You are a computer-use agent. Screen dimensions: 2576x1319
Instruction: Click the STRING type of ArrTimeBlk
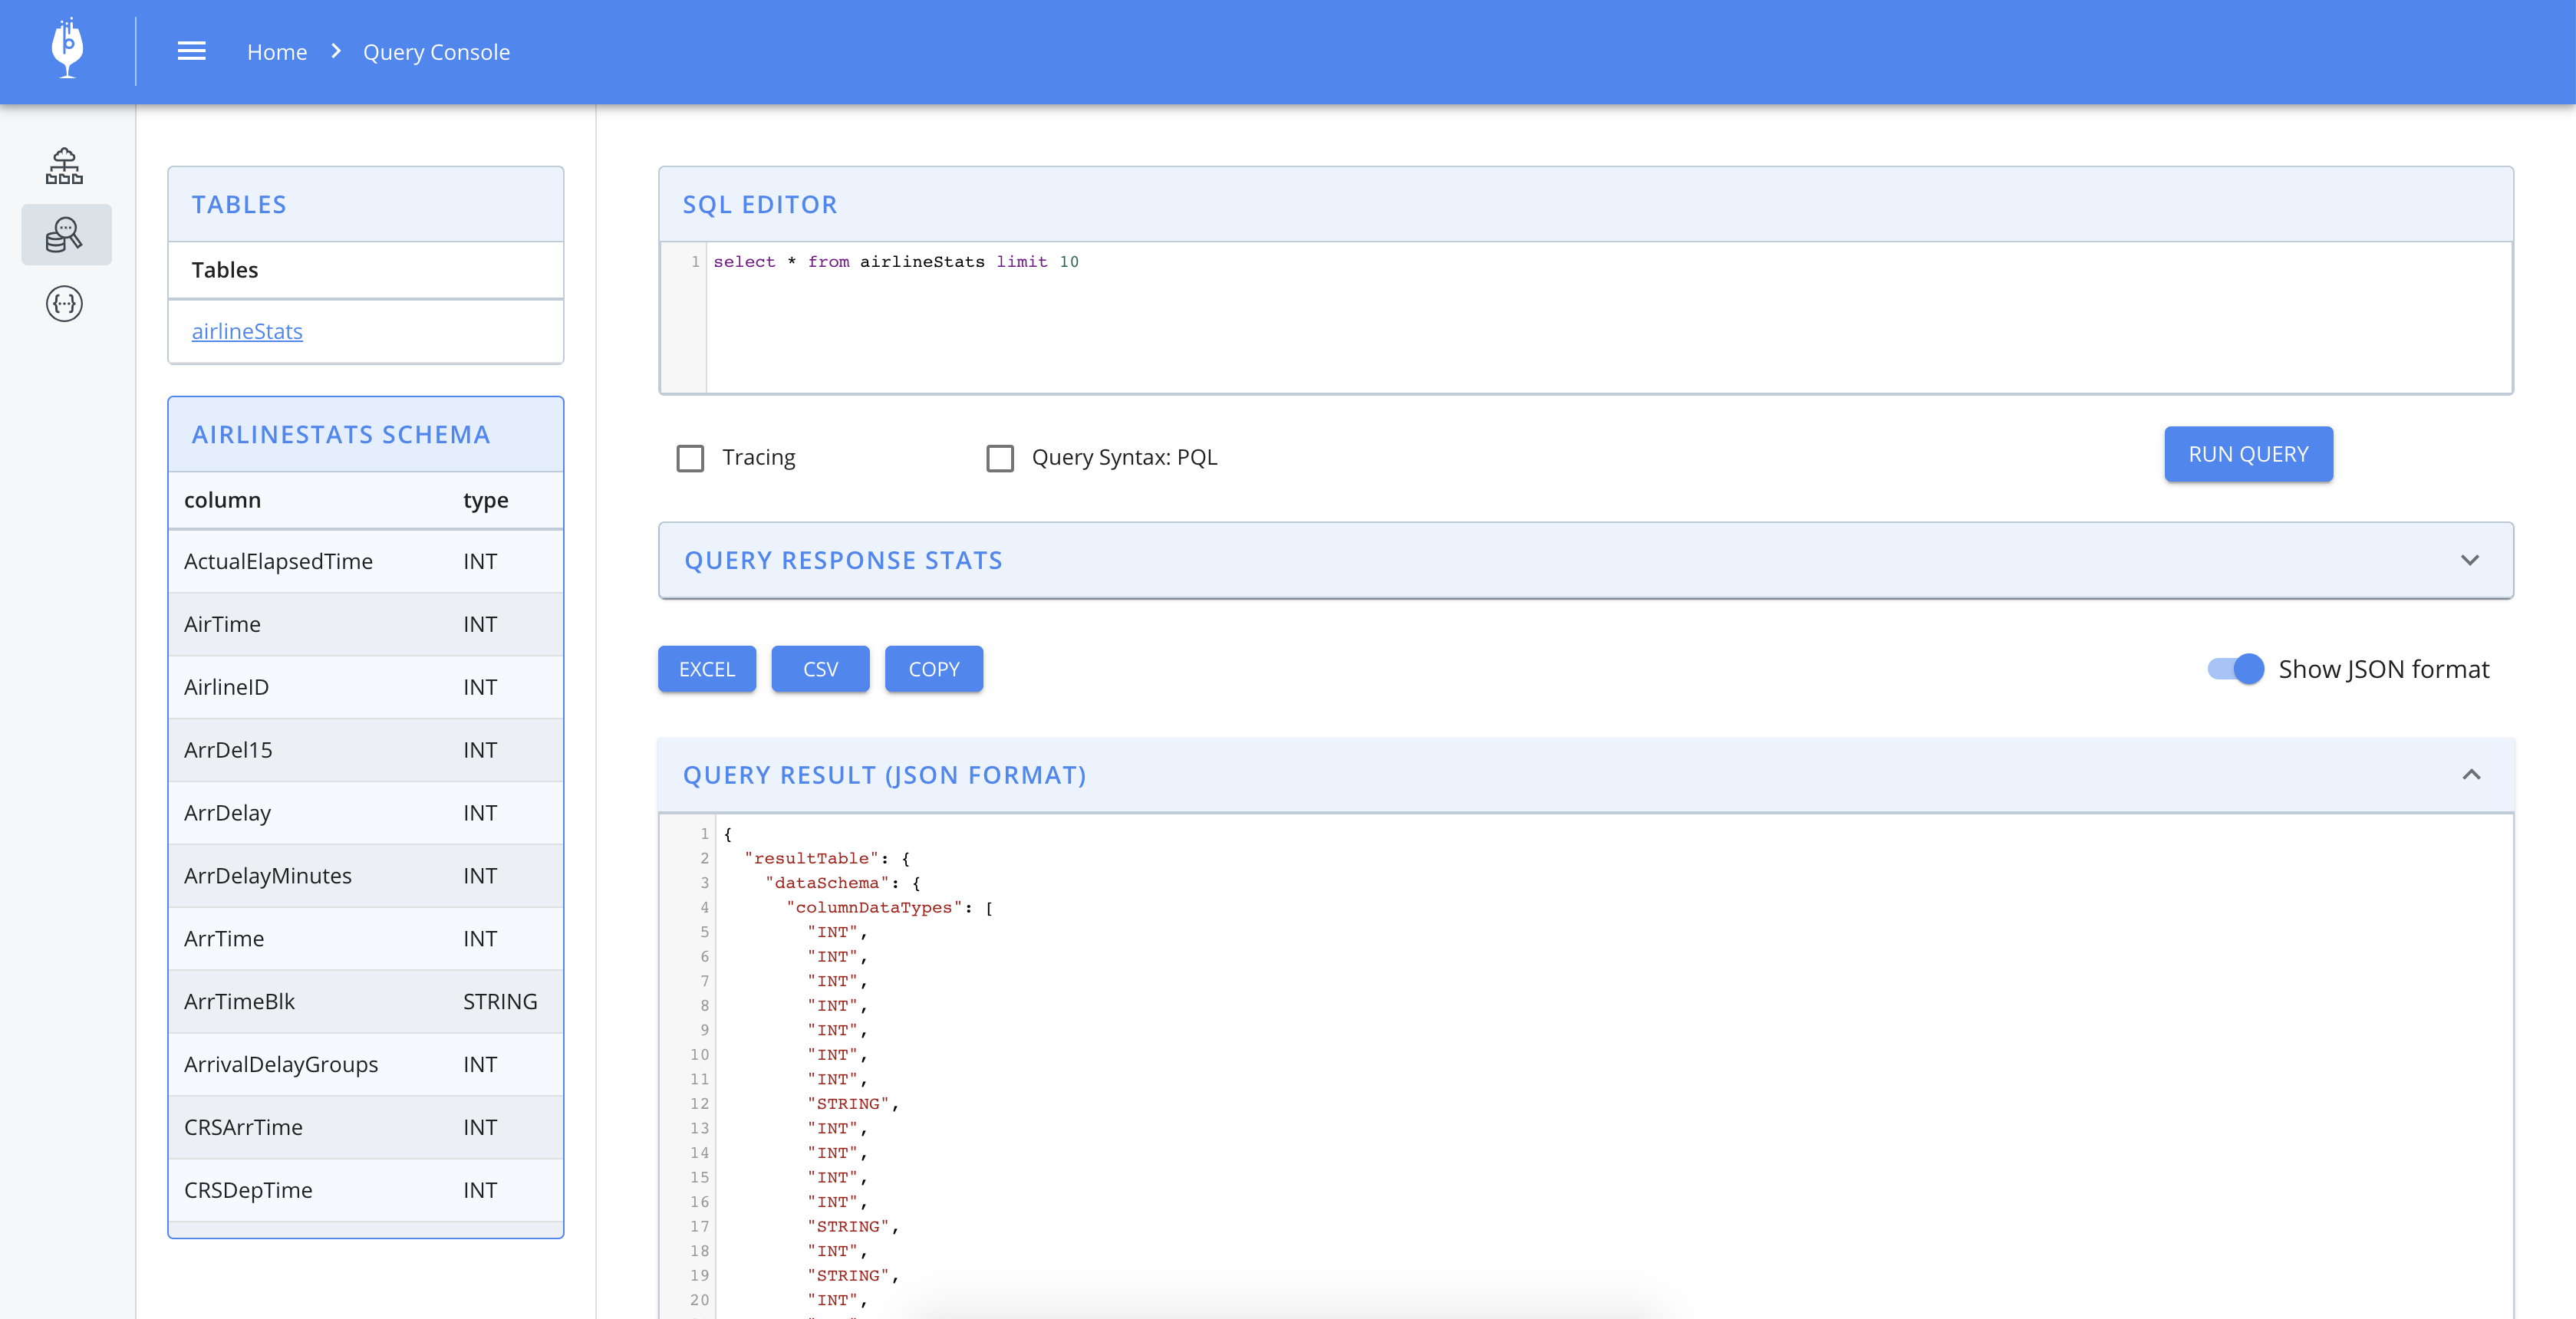pyautogui.click(x=500, y=1002)
